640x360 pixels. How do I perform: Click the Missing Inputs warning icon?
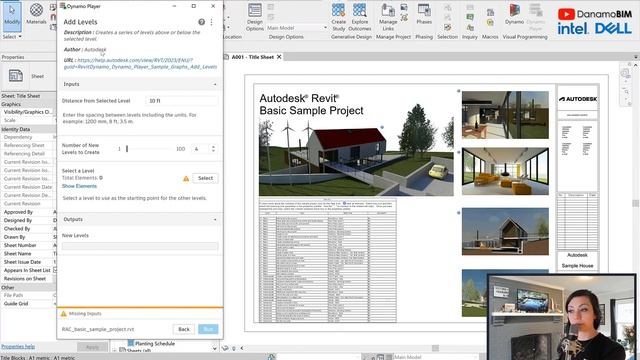(x=63, y=313)
